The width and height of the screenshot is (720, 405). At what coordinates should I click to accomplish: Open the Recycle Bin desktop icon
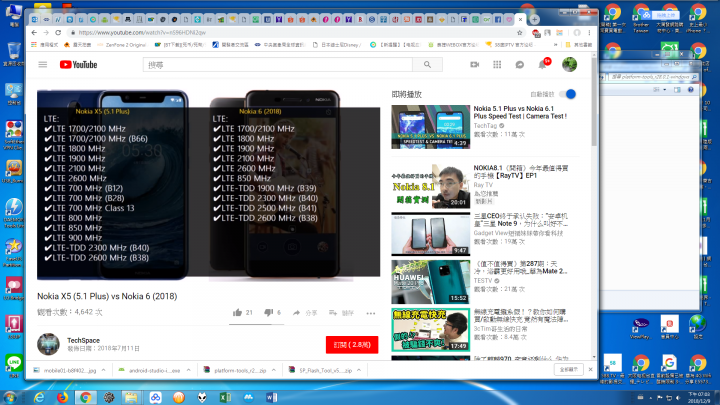coord(14,54)
